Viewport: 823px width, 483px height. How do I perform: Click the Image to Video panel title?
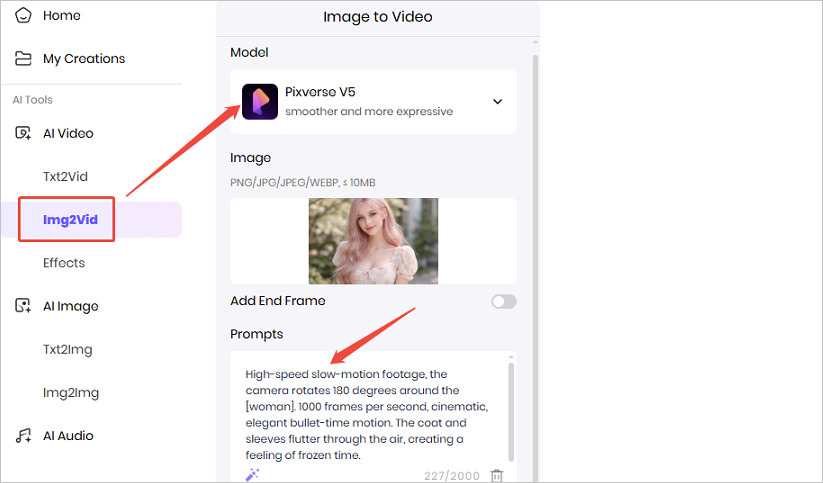pos(378,17)
